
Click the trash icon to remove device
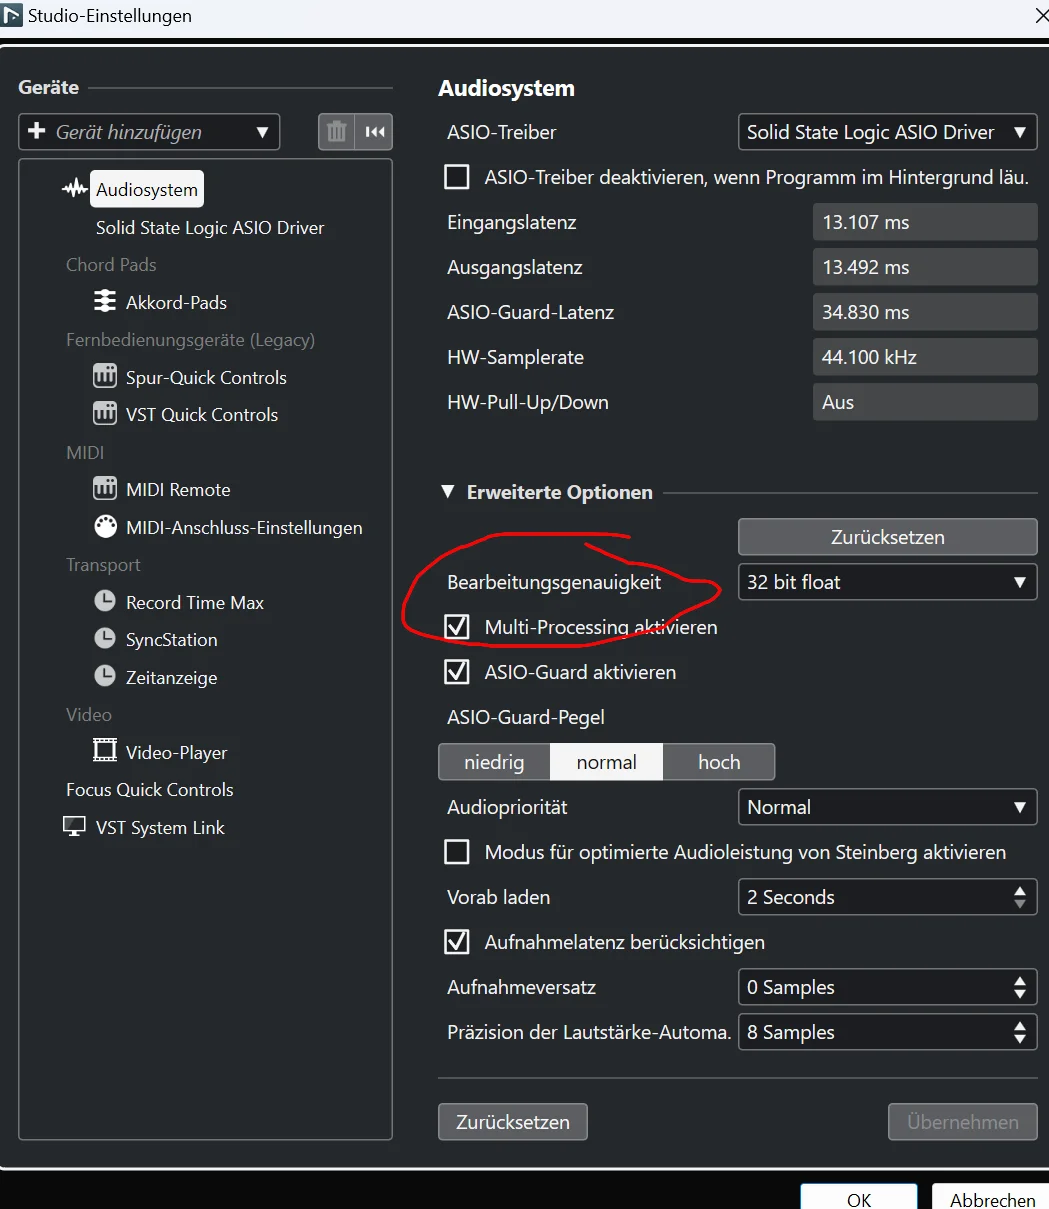click(x=337, y=132)
